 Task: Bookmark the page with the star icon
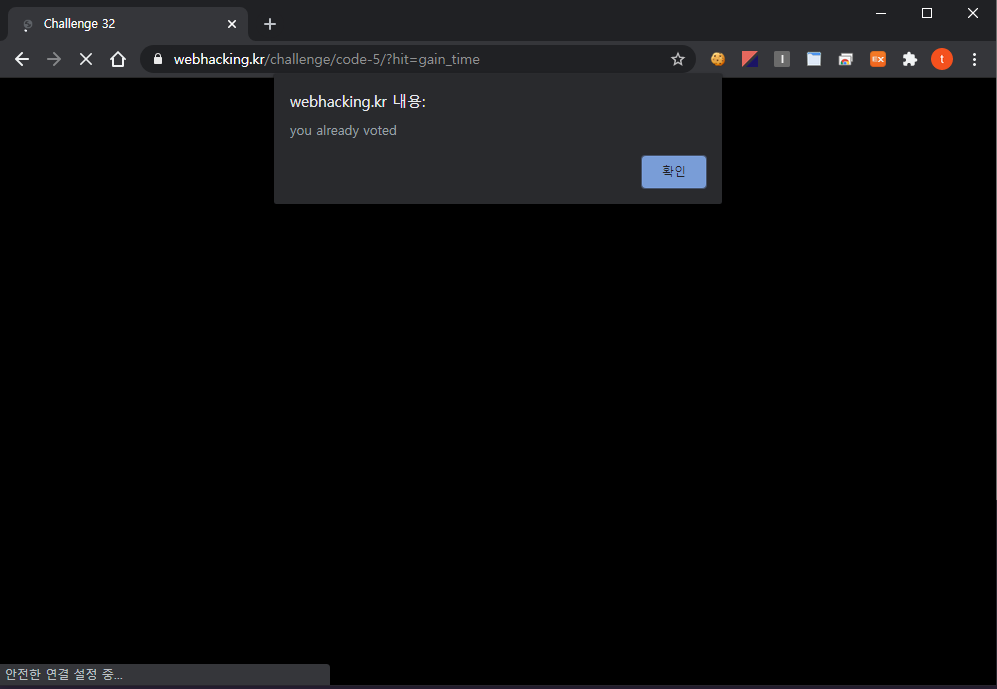[678, 59]
